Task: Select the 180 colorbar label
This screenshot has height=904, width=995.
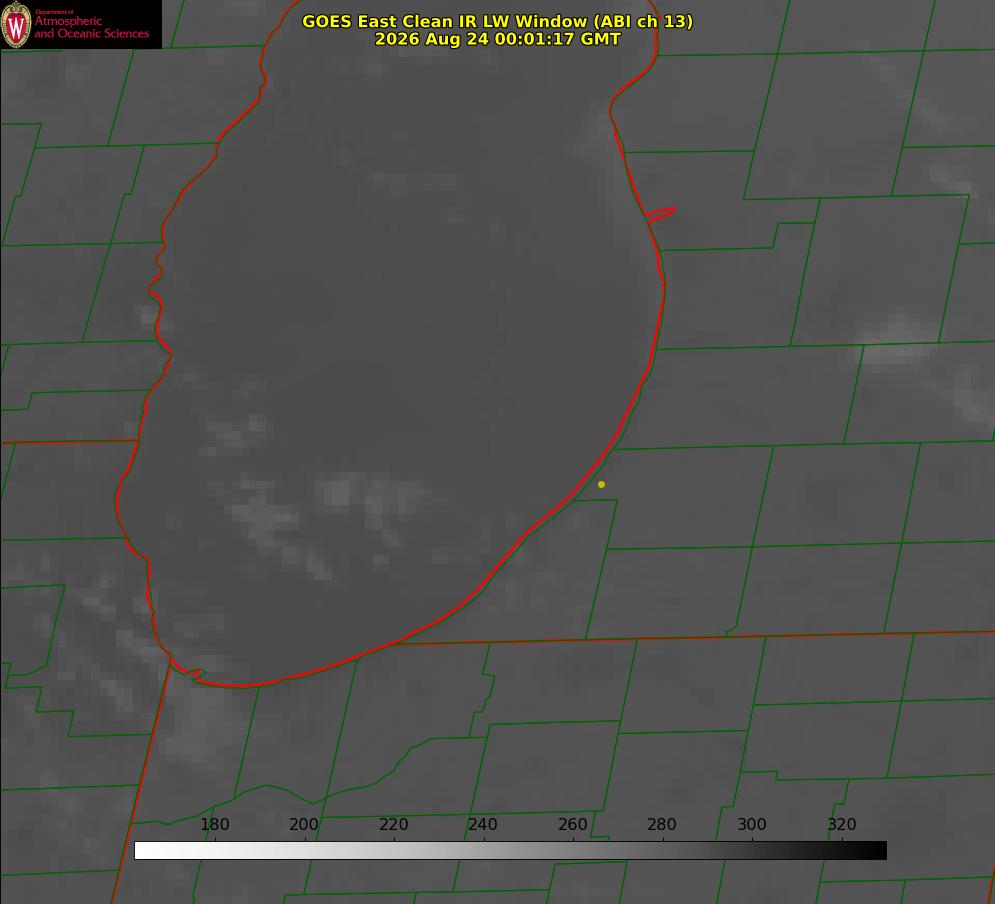Action: point(214,824)
